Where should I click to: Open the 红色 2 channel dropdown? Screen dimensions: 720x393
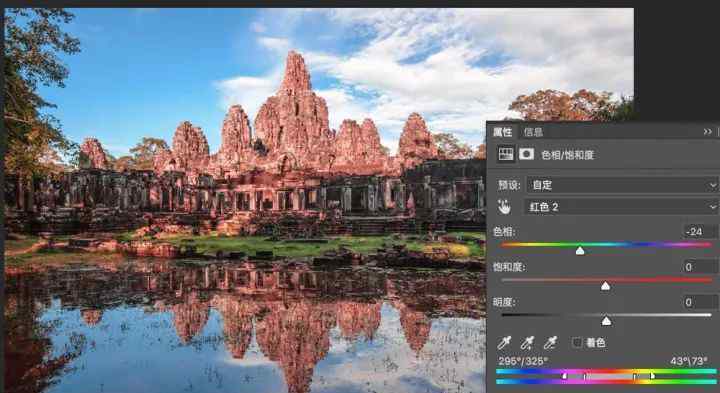coord(621,207)
